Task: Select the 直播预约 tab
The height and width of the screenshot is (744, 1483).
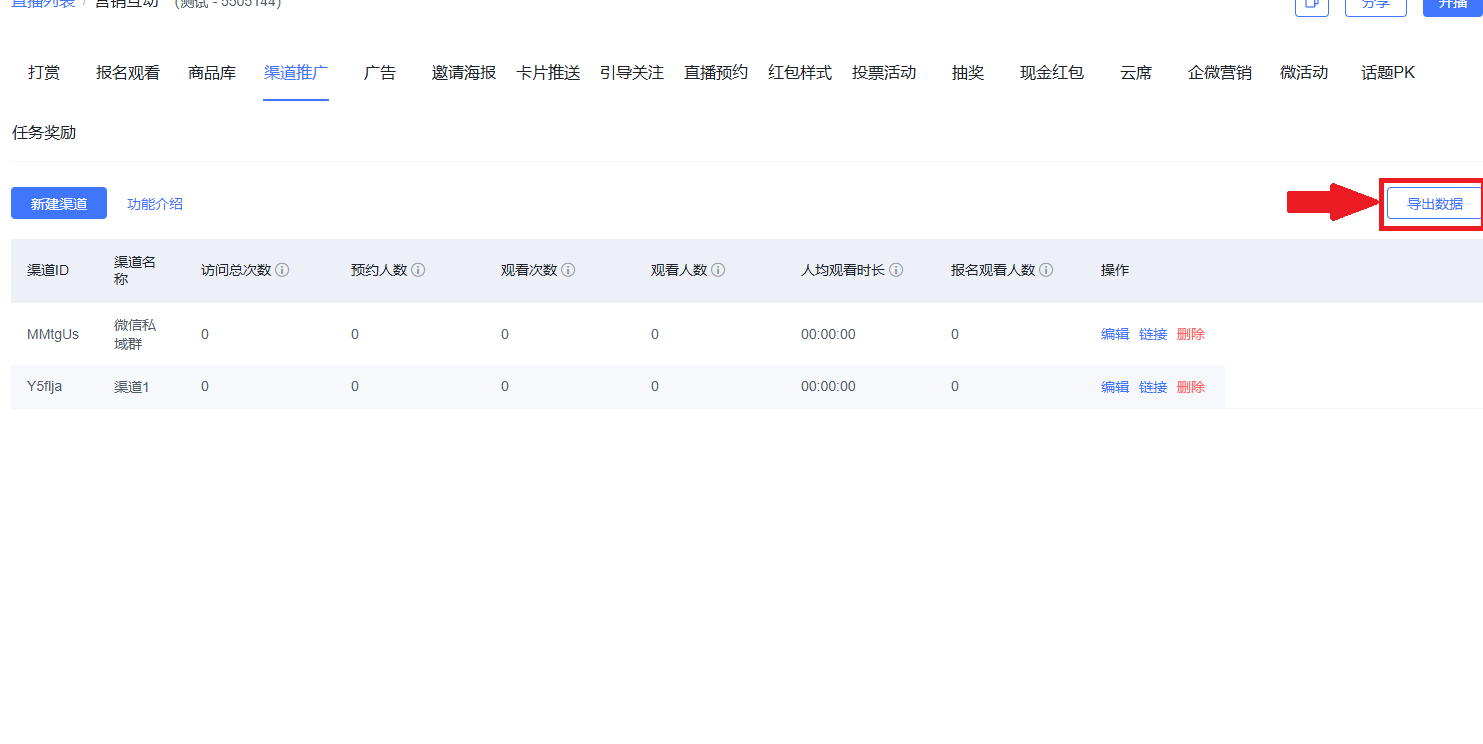Action: click(716, 73)
